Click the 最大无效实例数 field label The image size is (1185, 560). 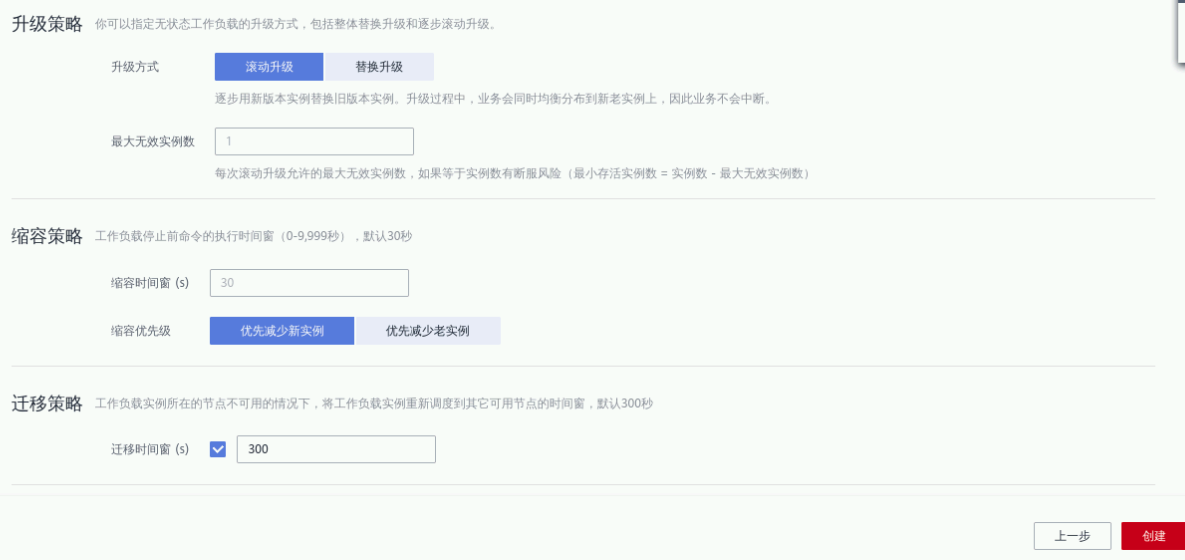[153, 141]
